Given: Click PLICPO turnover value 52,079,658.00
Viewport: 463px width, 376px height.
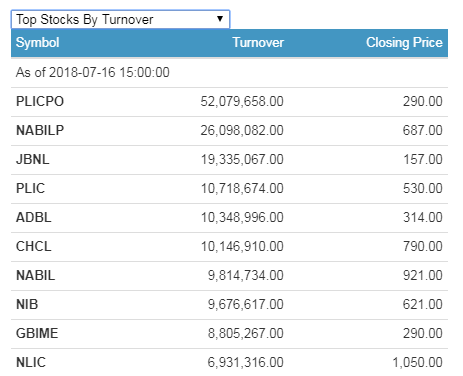Looking at the screenshot, I should click(242, 101).
